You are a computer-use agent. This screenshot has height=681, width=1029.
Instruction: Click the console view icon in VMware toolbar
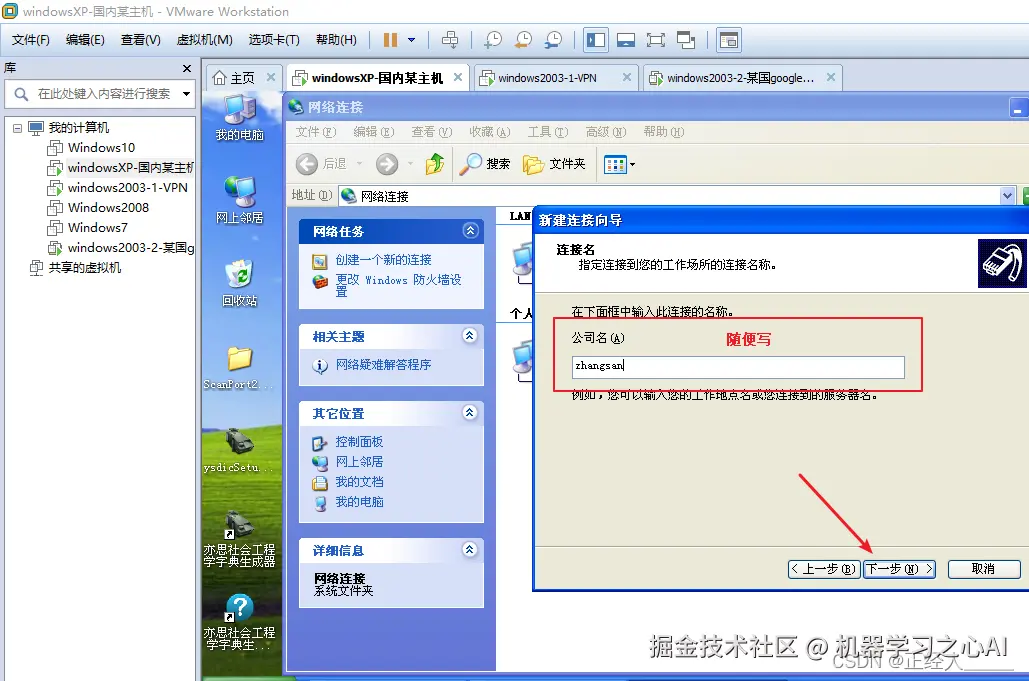click(728, 40)
